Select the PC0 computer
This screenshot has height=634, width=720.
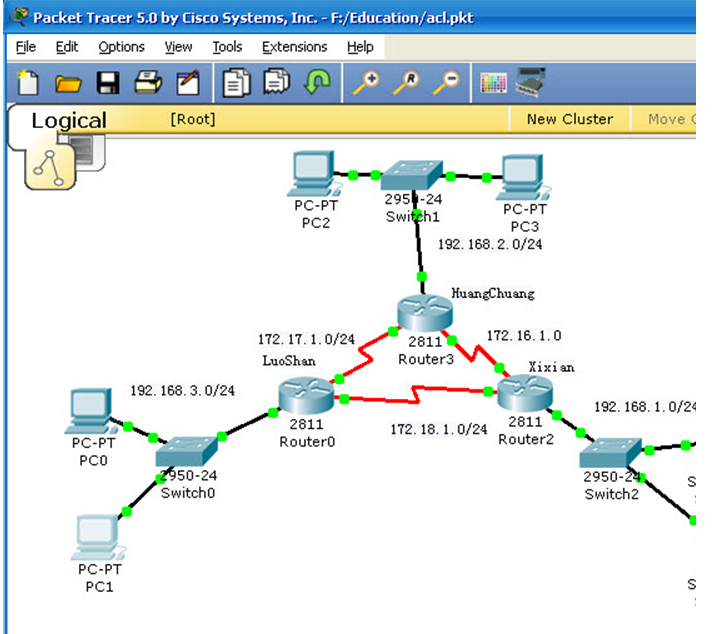[91, 411]
